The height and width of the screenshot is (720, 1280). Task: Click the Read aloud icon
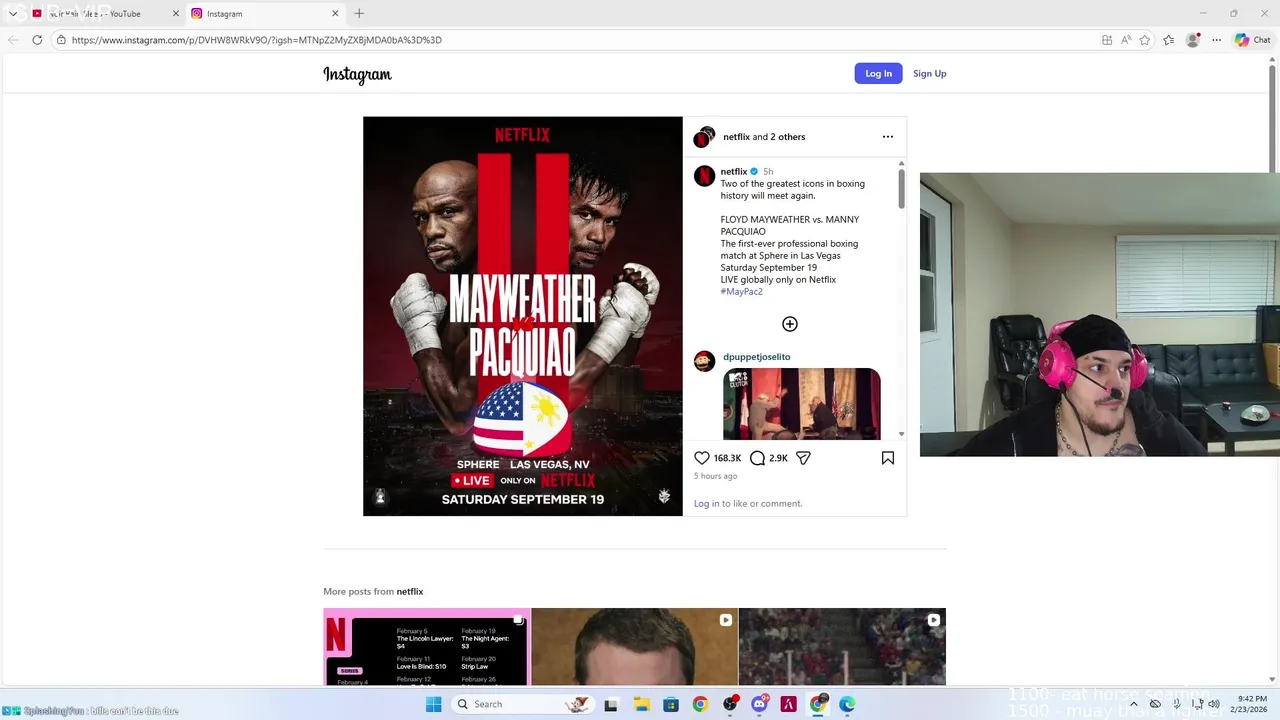pyautogui.click(x=1126, y=40)
